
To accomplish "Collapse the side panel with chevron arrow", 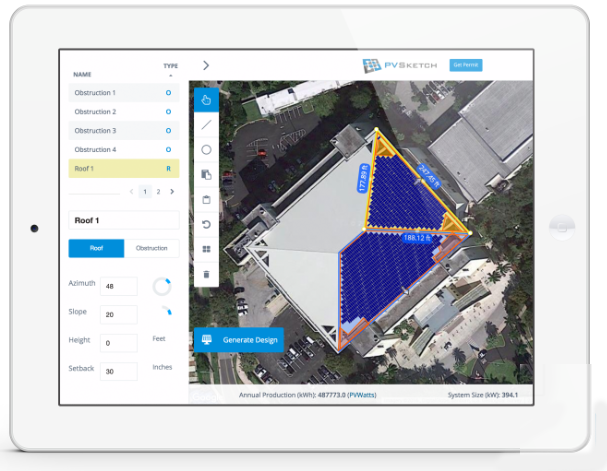I will point(205,65).
